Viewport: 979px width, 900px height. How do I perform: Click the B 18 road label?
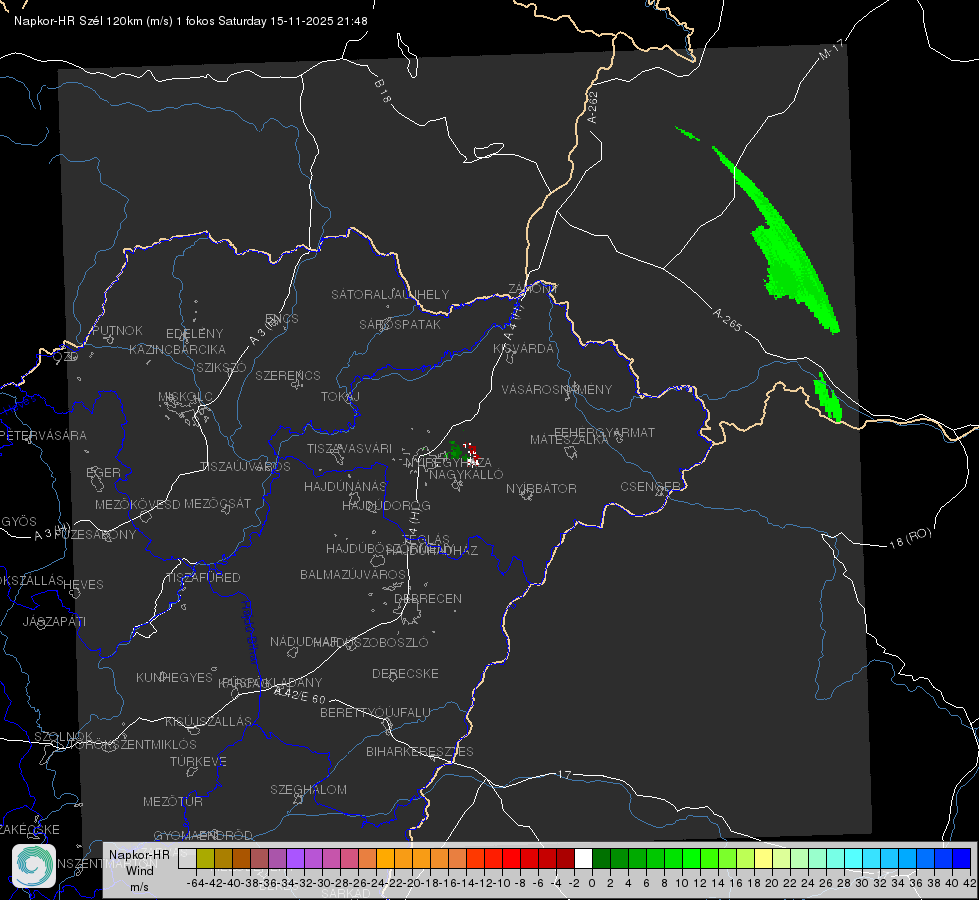coord(382,91)
